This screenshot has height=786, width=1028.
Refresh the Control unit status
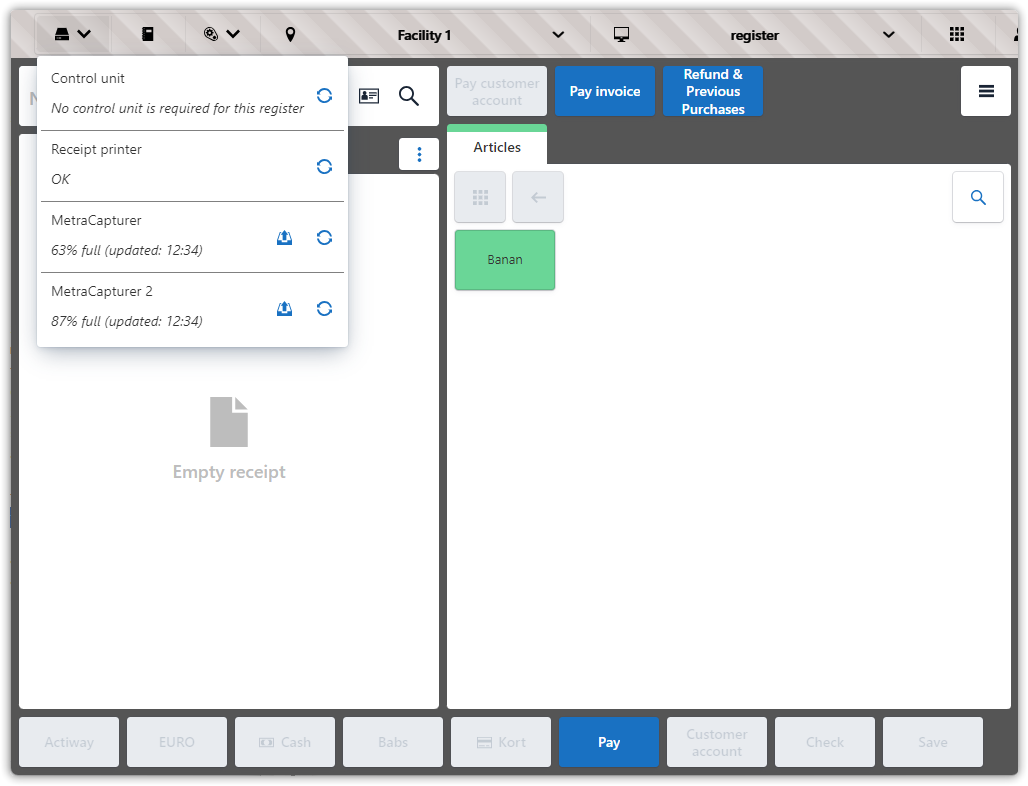324,95
